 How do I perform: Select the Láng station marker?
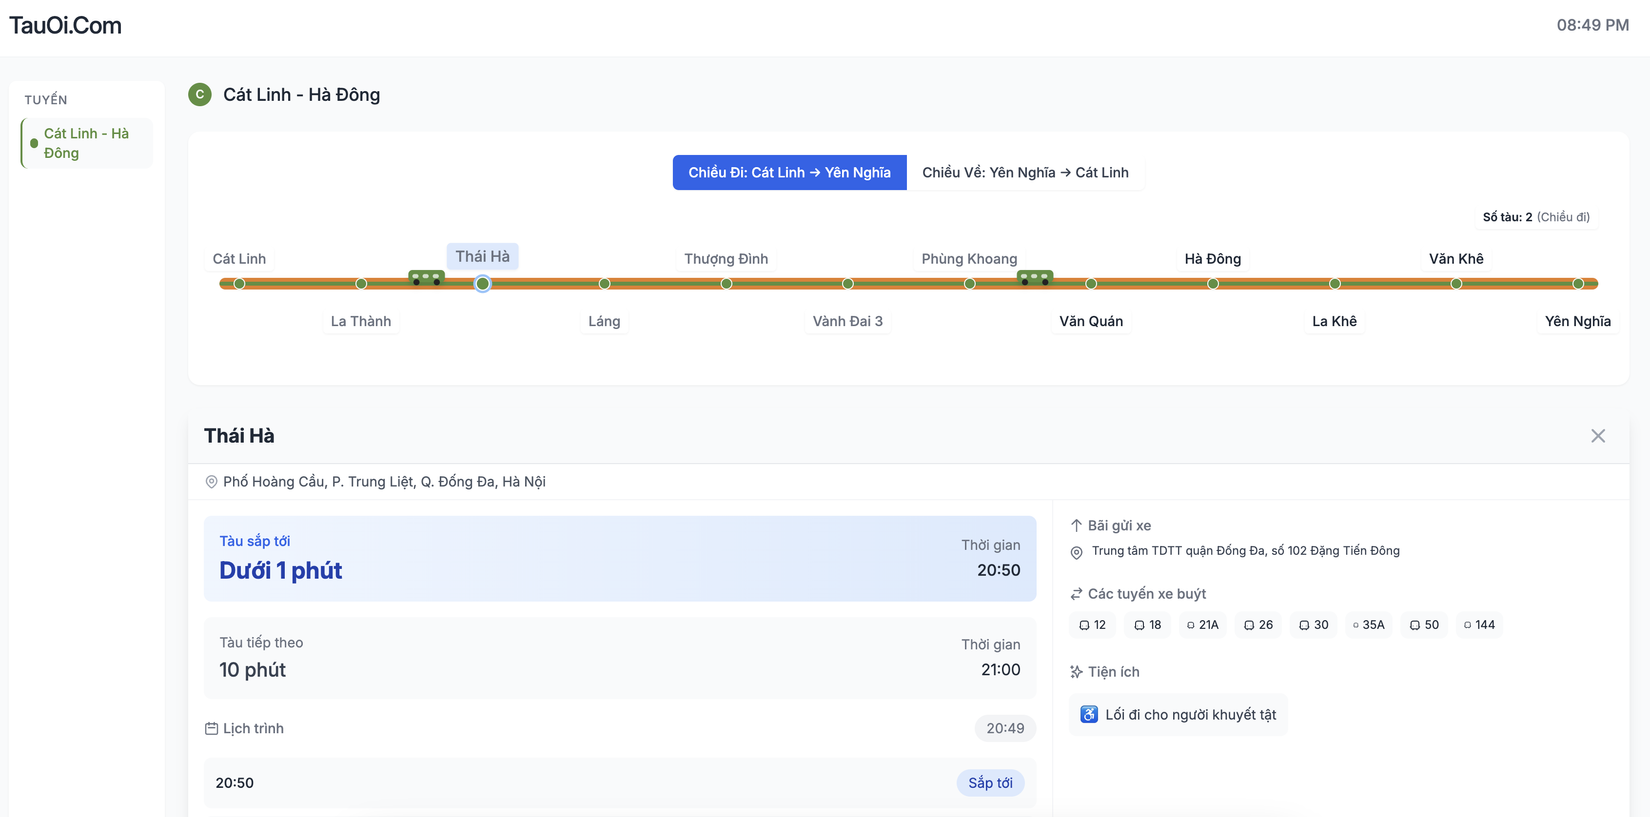coord(604,284)
